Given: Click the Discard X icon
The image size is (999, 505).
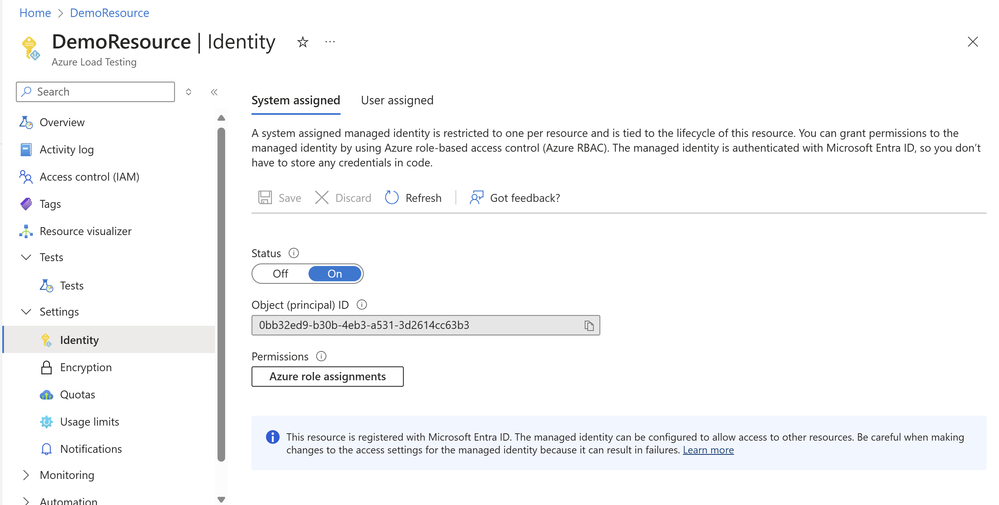Looking at the screenshot, I should [x=322, y=197].
